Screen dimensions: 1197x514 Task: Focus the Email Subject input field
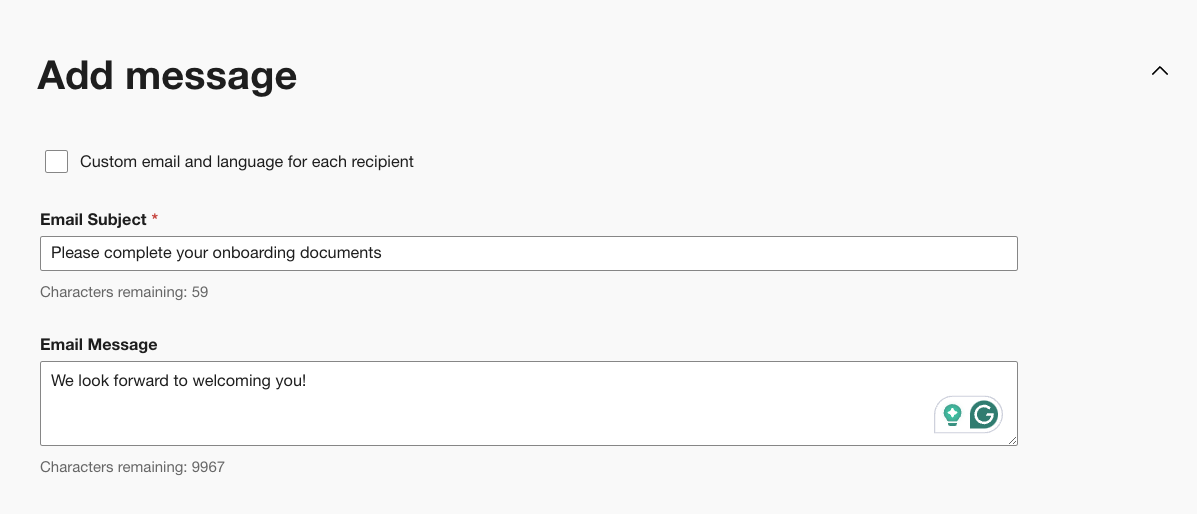click(x=700, y=253)
